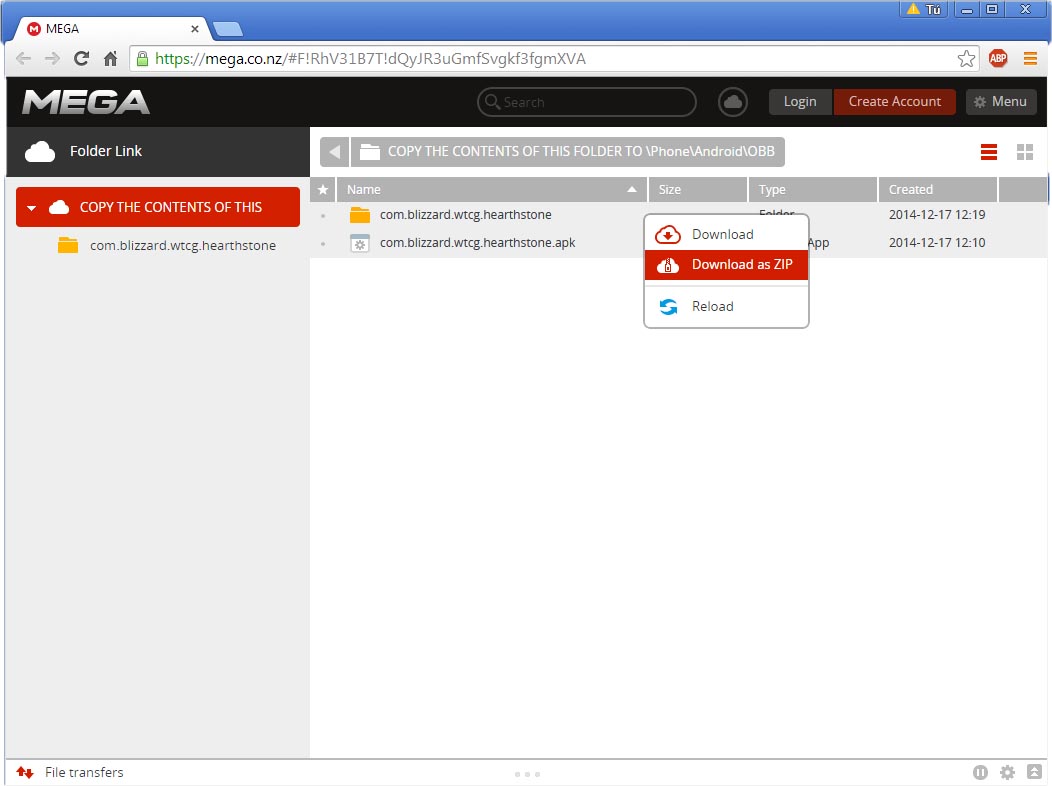Sort by Name using the ascending arrow
Viewport: 1052px width, 786px height.
[x=631, y=190]
